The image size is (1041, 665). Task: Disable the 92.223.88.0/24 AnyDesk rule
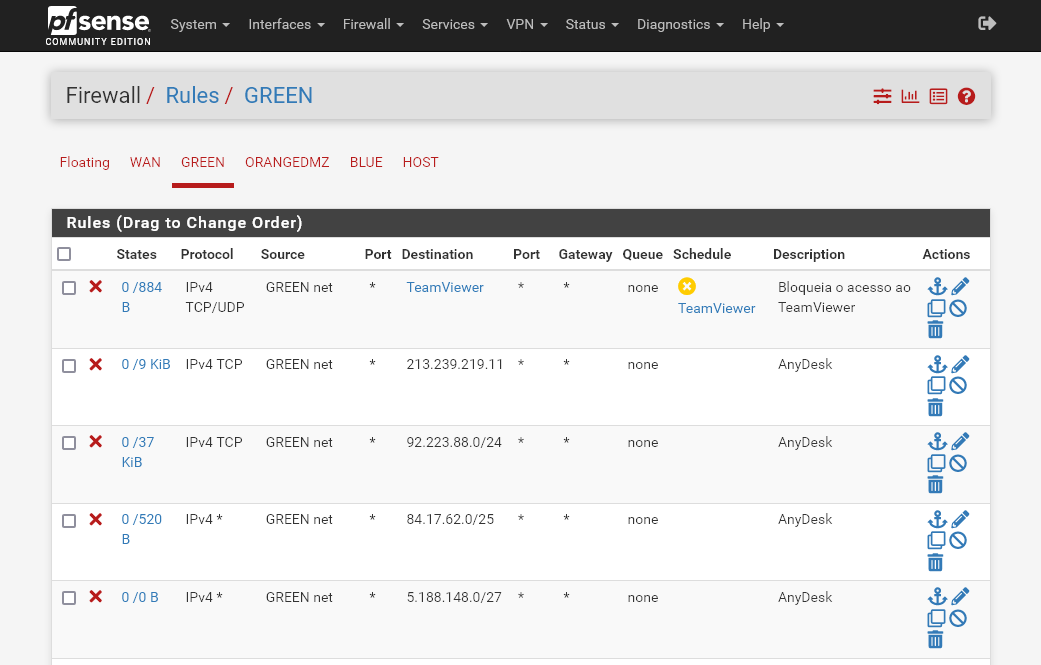tap(958, 463)
